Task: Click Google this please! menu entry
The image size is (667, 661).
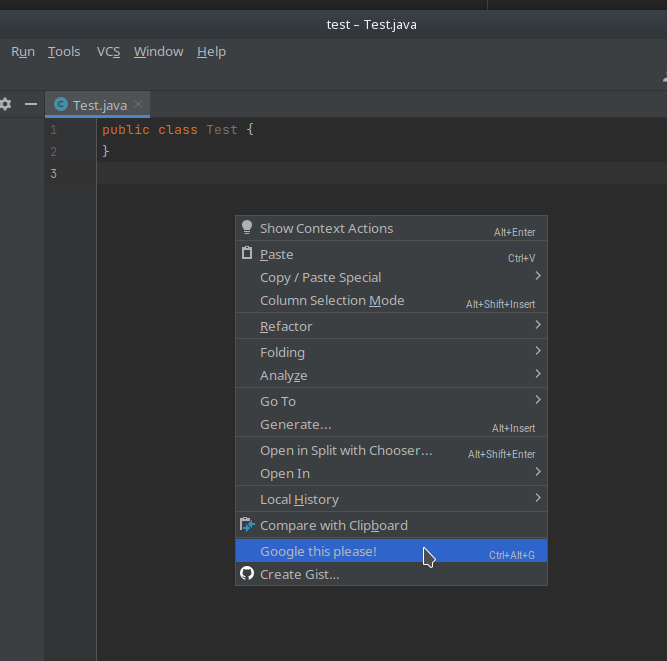Action: [391, 551]
